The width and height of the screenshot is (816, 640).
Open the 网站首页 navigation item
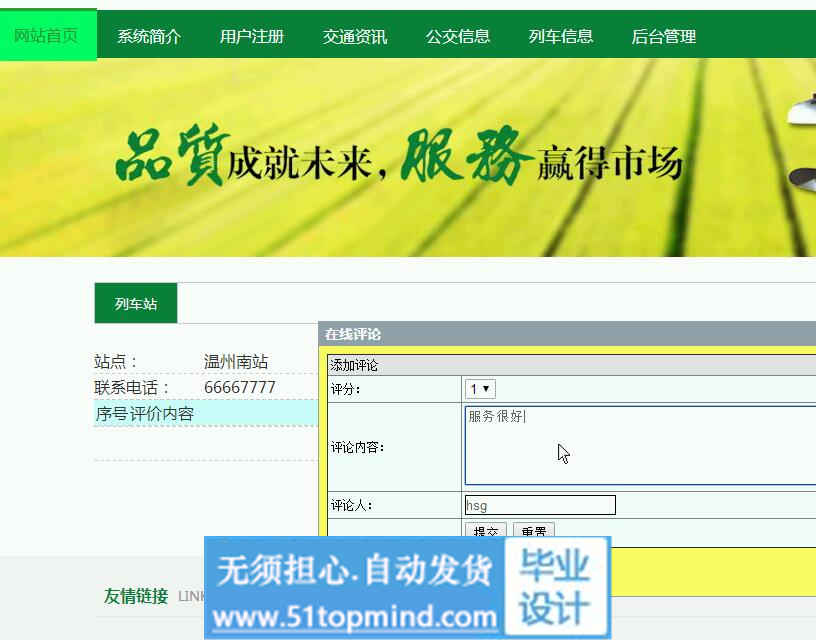47,36
